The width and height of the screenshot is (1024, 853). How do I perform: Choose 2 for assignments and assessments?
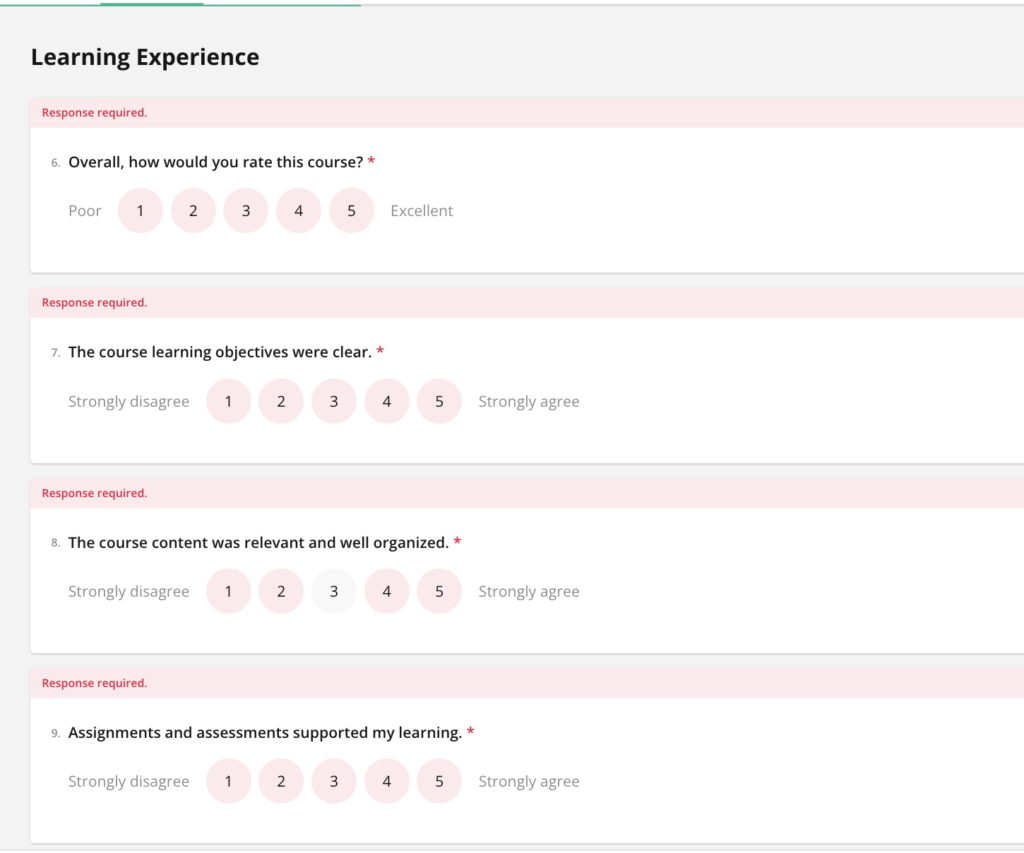[281, 781]
